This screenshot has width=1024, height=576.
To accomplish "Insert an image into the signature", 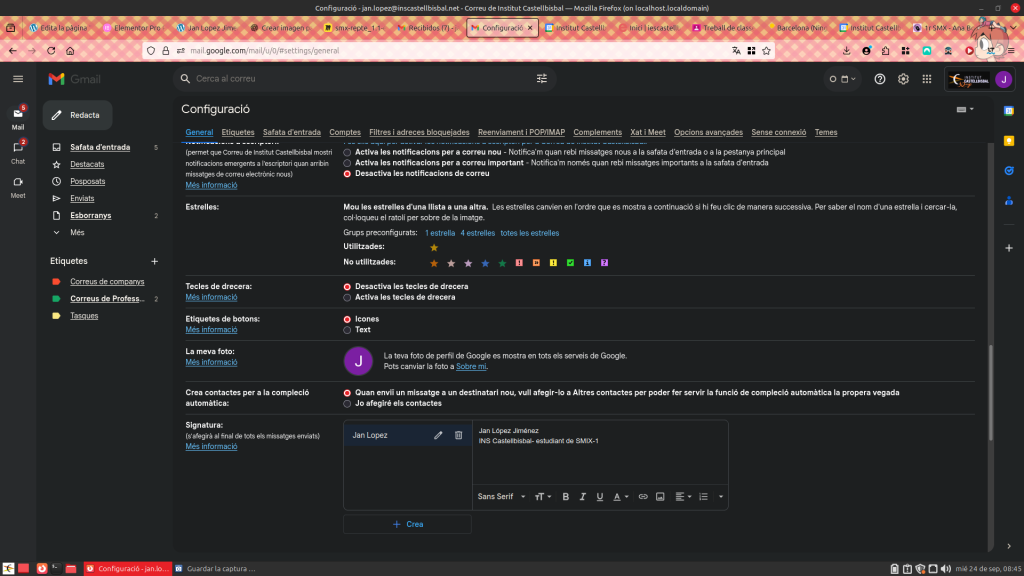I will pyautogui.click(x=660, y=496).
